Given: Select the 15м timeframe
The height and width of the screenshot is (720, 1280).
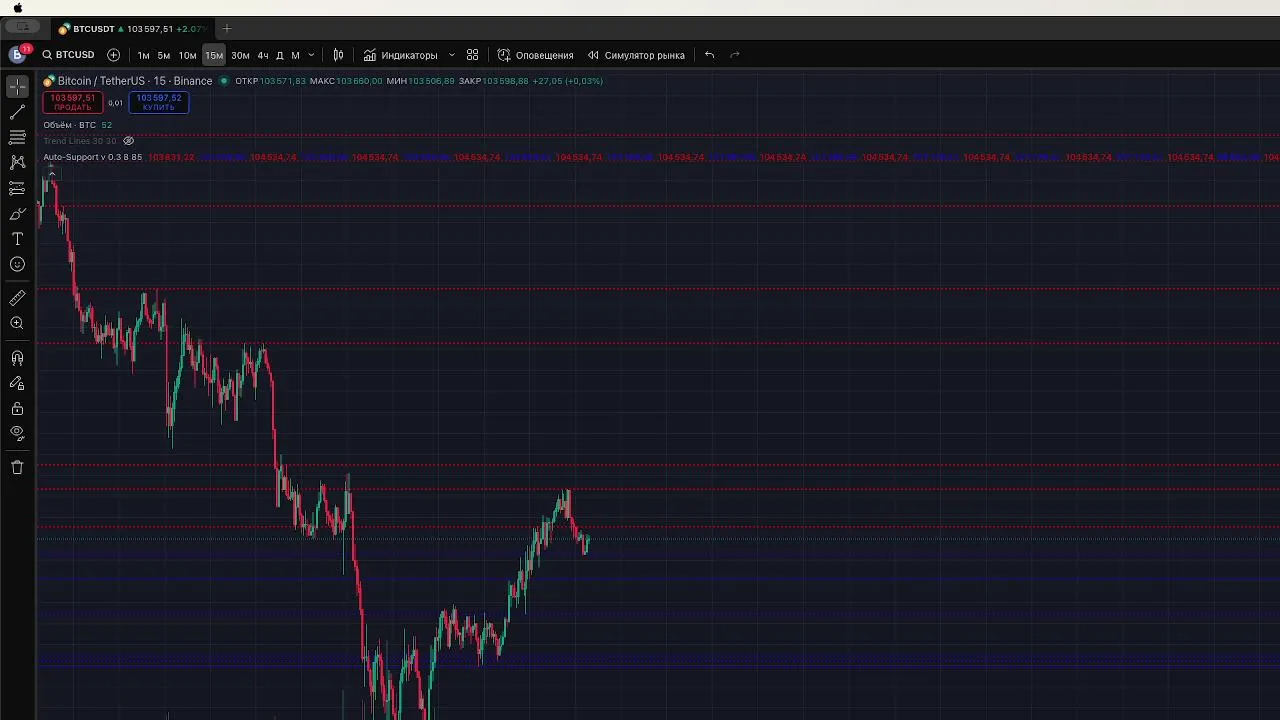Looking at the screenshot, I should point(214,55).
